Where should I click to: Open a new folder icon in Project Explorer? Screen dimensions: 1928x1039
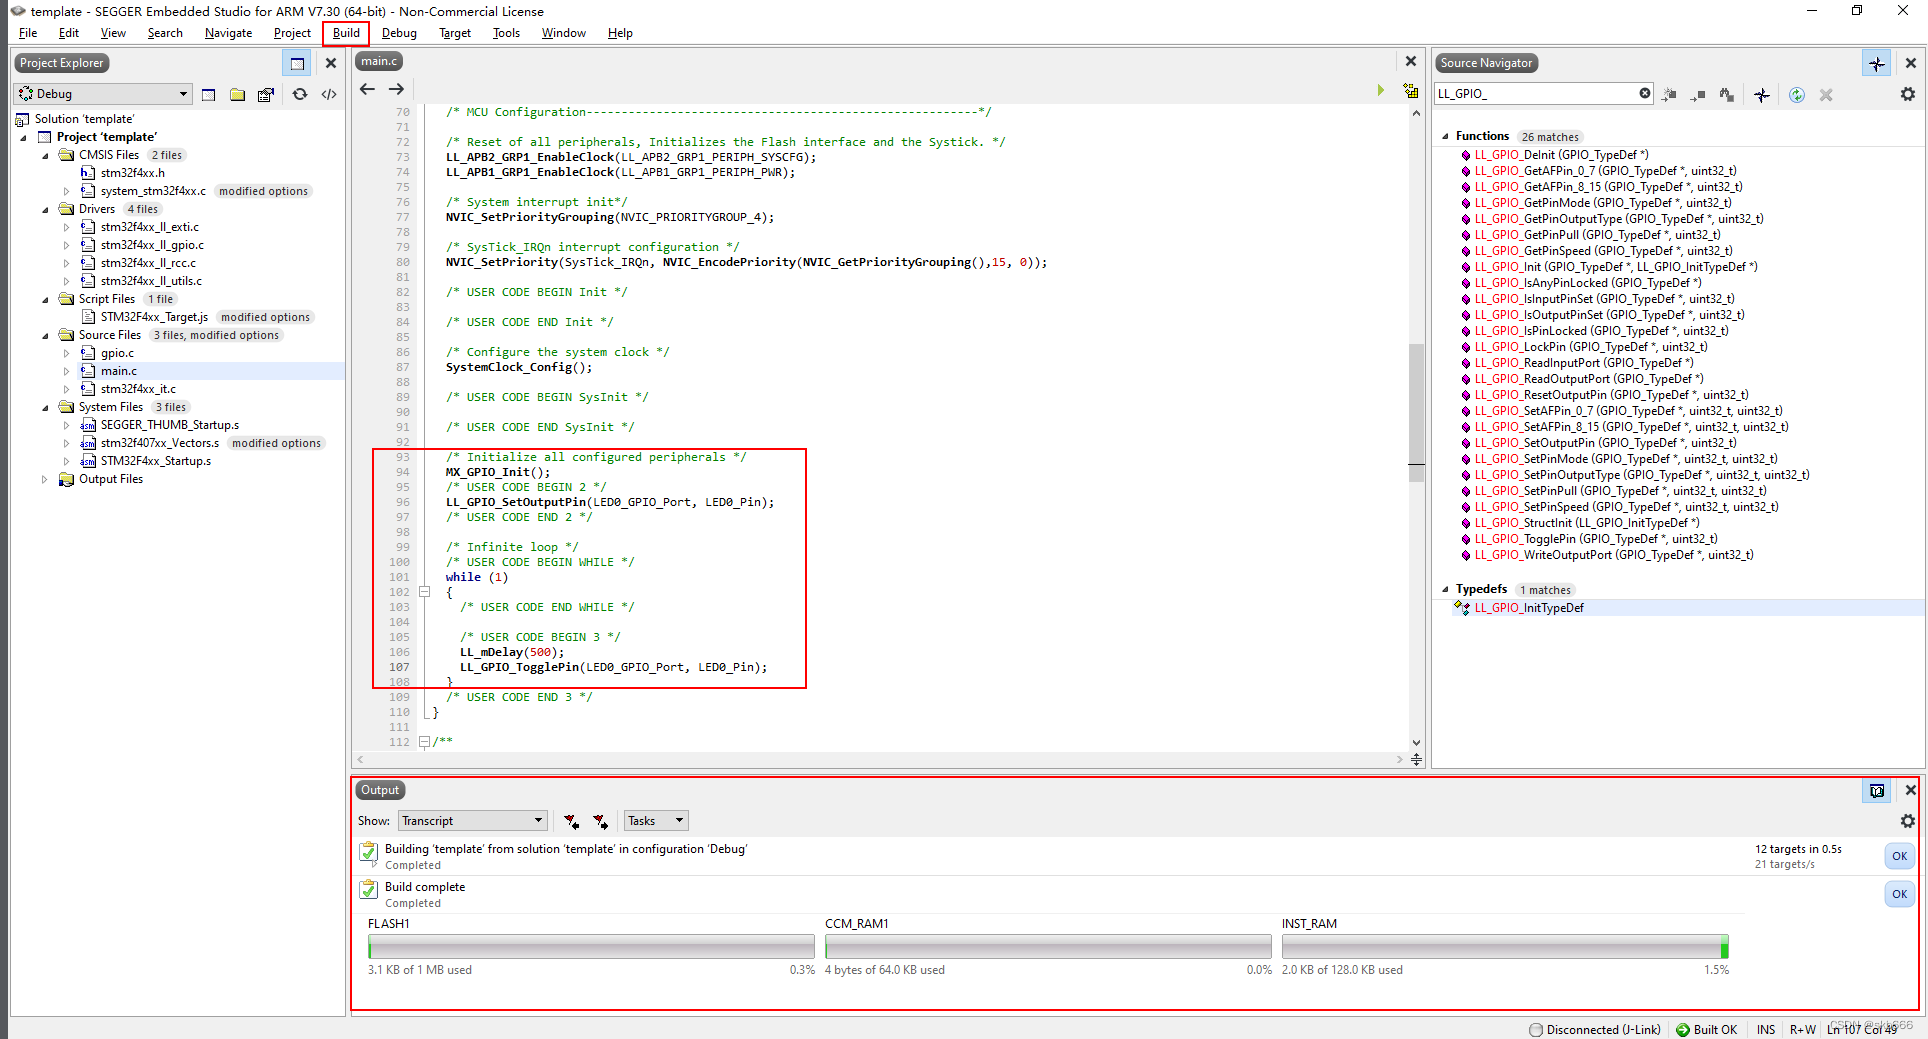click(x=237, y=94)
